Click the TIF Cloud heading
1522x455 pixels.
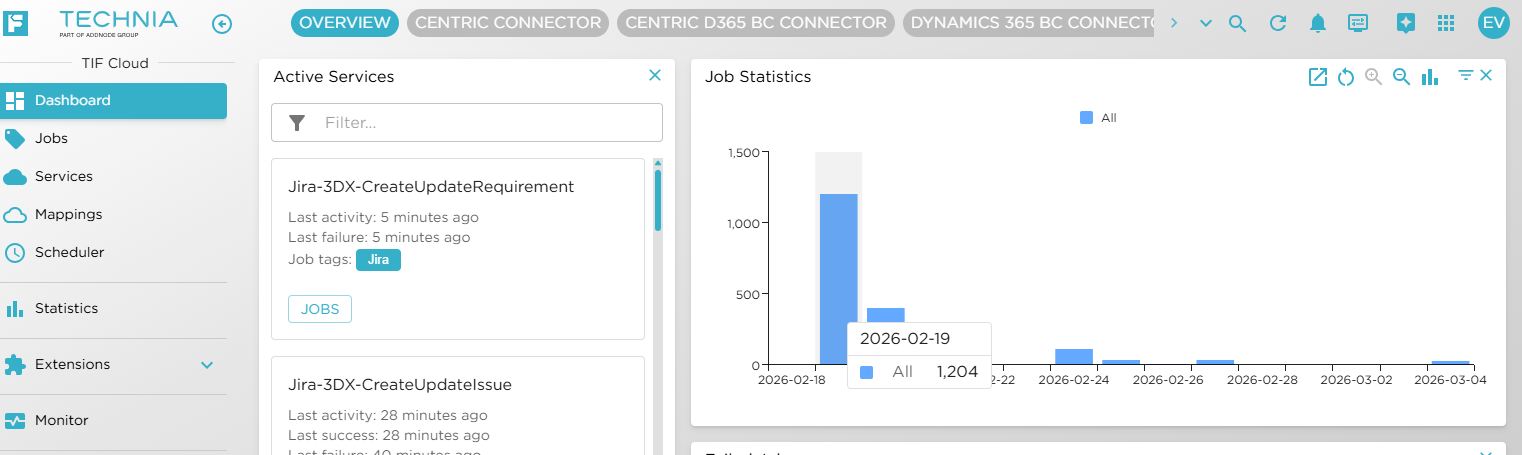(115, 63)
